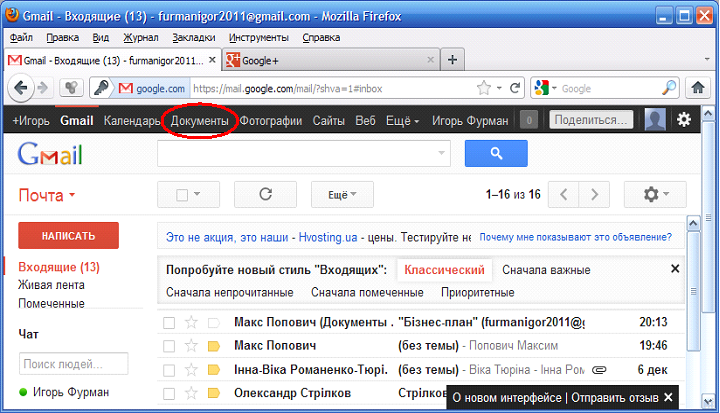Screen dimensions: 720x413
Task: Open the list all tabs arrow
Action: click(707, 59)
